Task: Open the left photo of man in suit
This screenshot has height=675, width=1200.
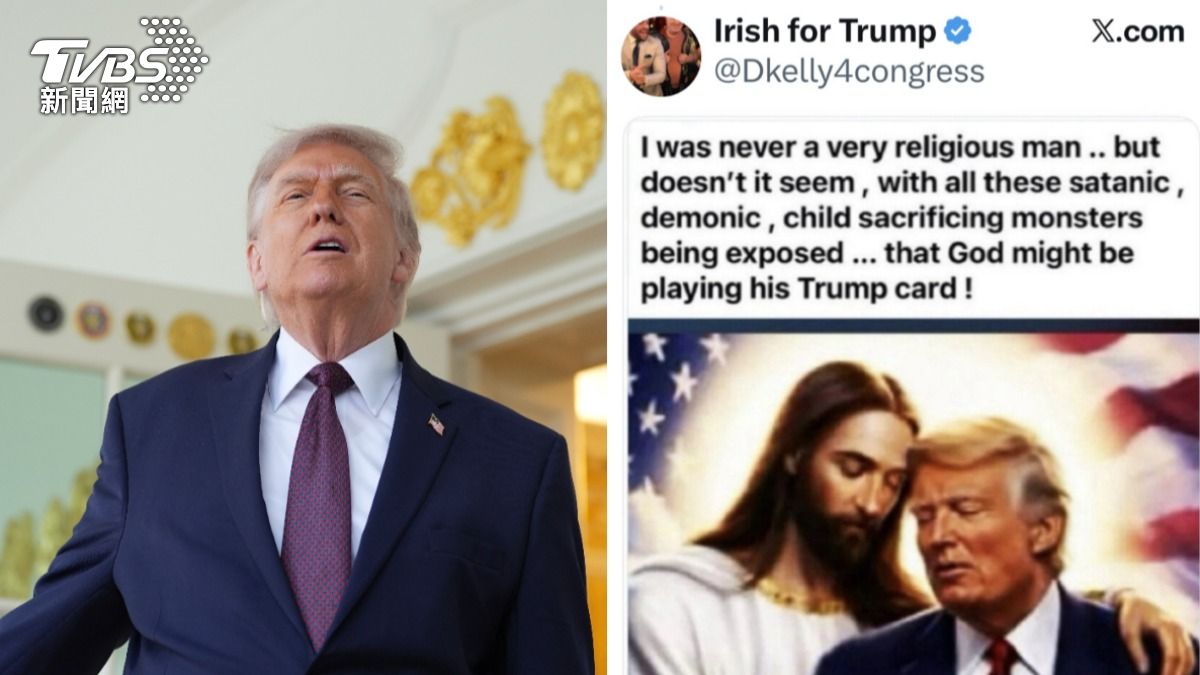Action: (x=303, y=338)
